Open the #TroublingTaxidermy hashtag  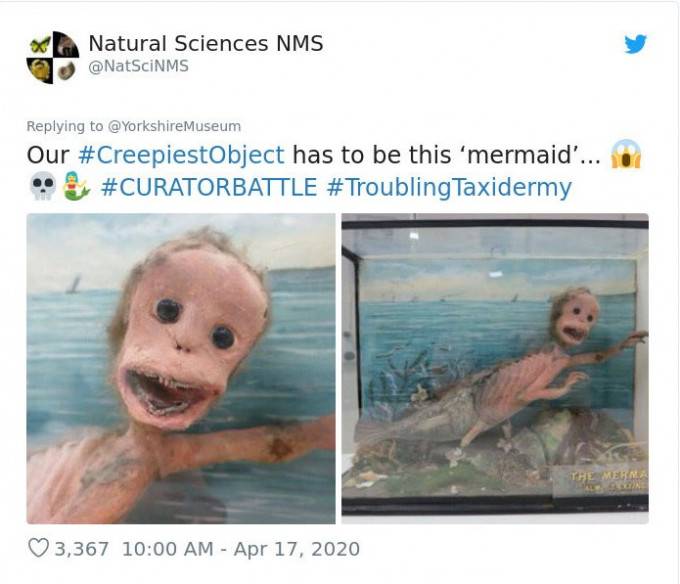[449, 188]
